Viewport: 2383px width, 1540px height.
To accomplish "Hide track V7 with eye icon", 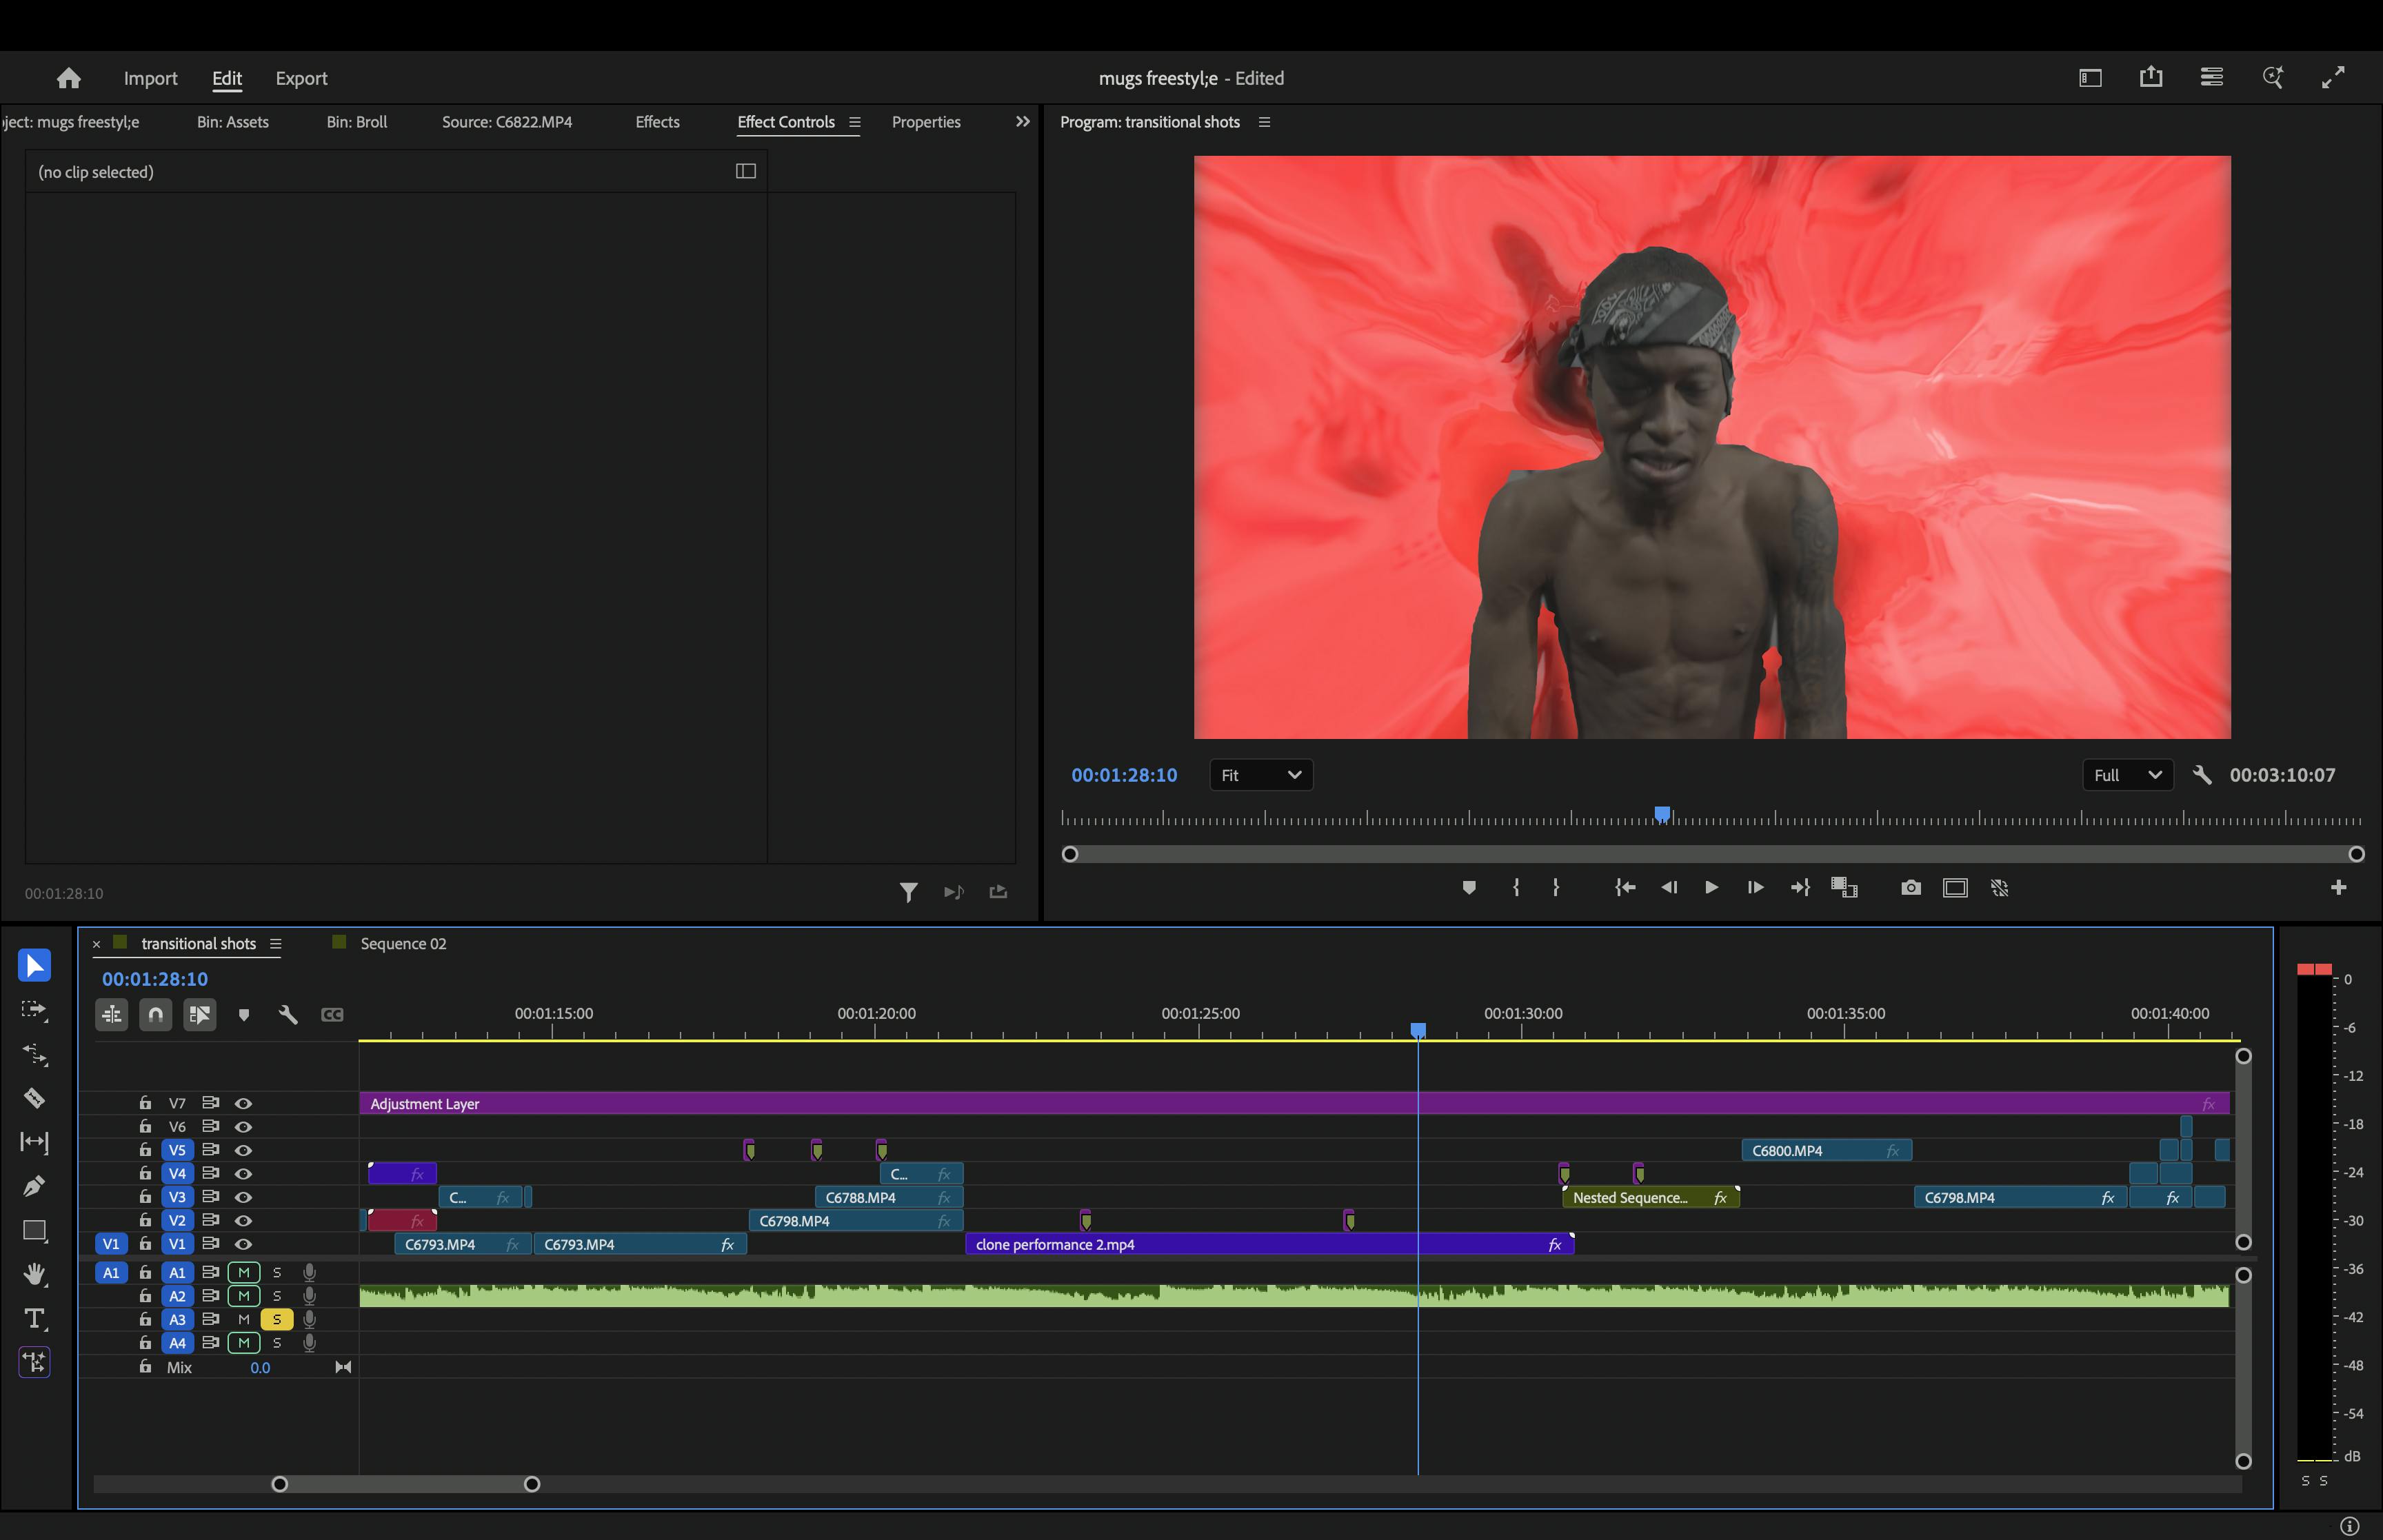I will point(243,1103).
